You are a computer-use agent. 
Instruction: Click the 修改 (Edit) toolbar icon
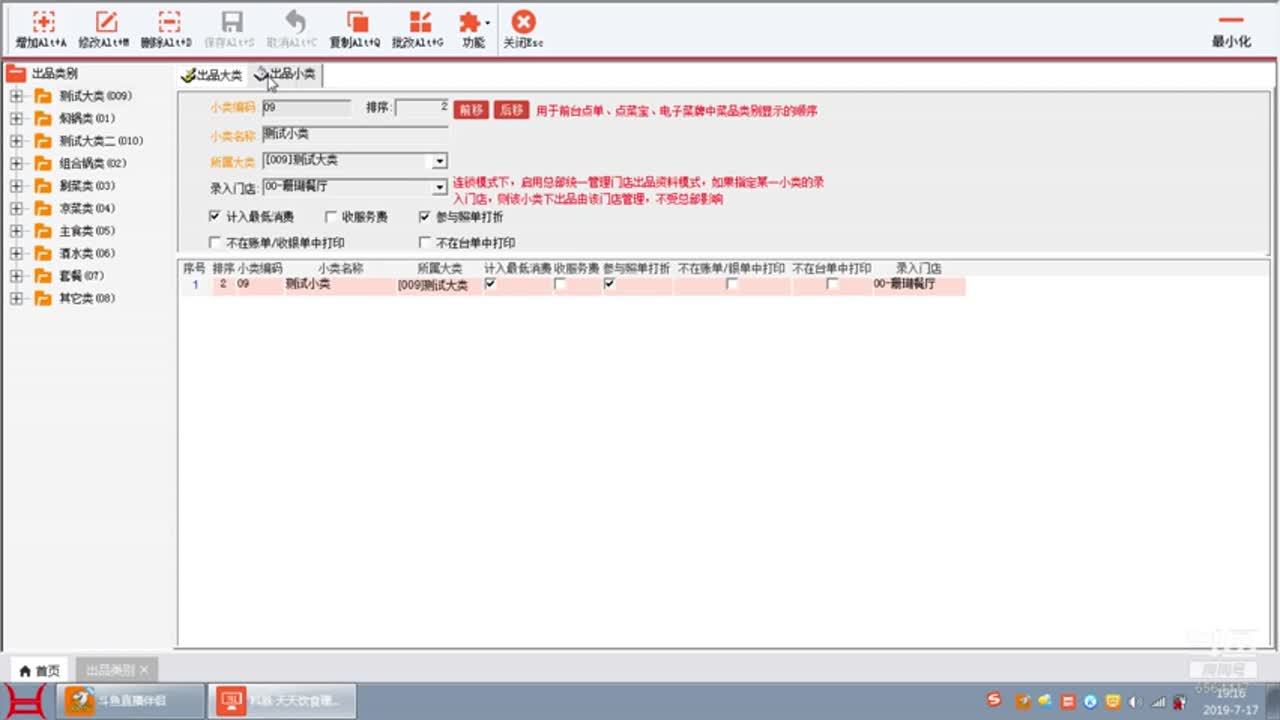point(104,23)
